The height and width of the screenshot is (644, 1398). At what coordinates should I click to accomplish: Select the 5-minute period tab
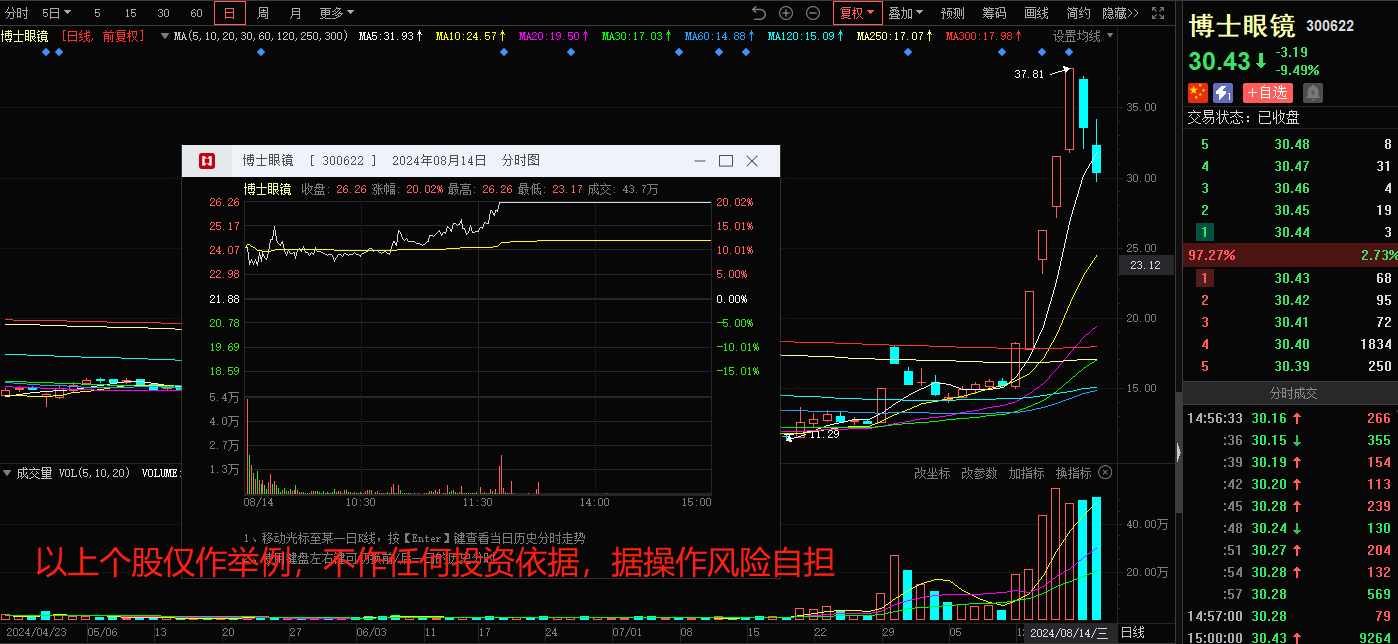click(97, 13)
